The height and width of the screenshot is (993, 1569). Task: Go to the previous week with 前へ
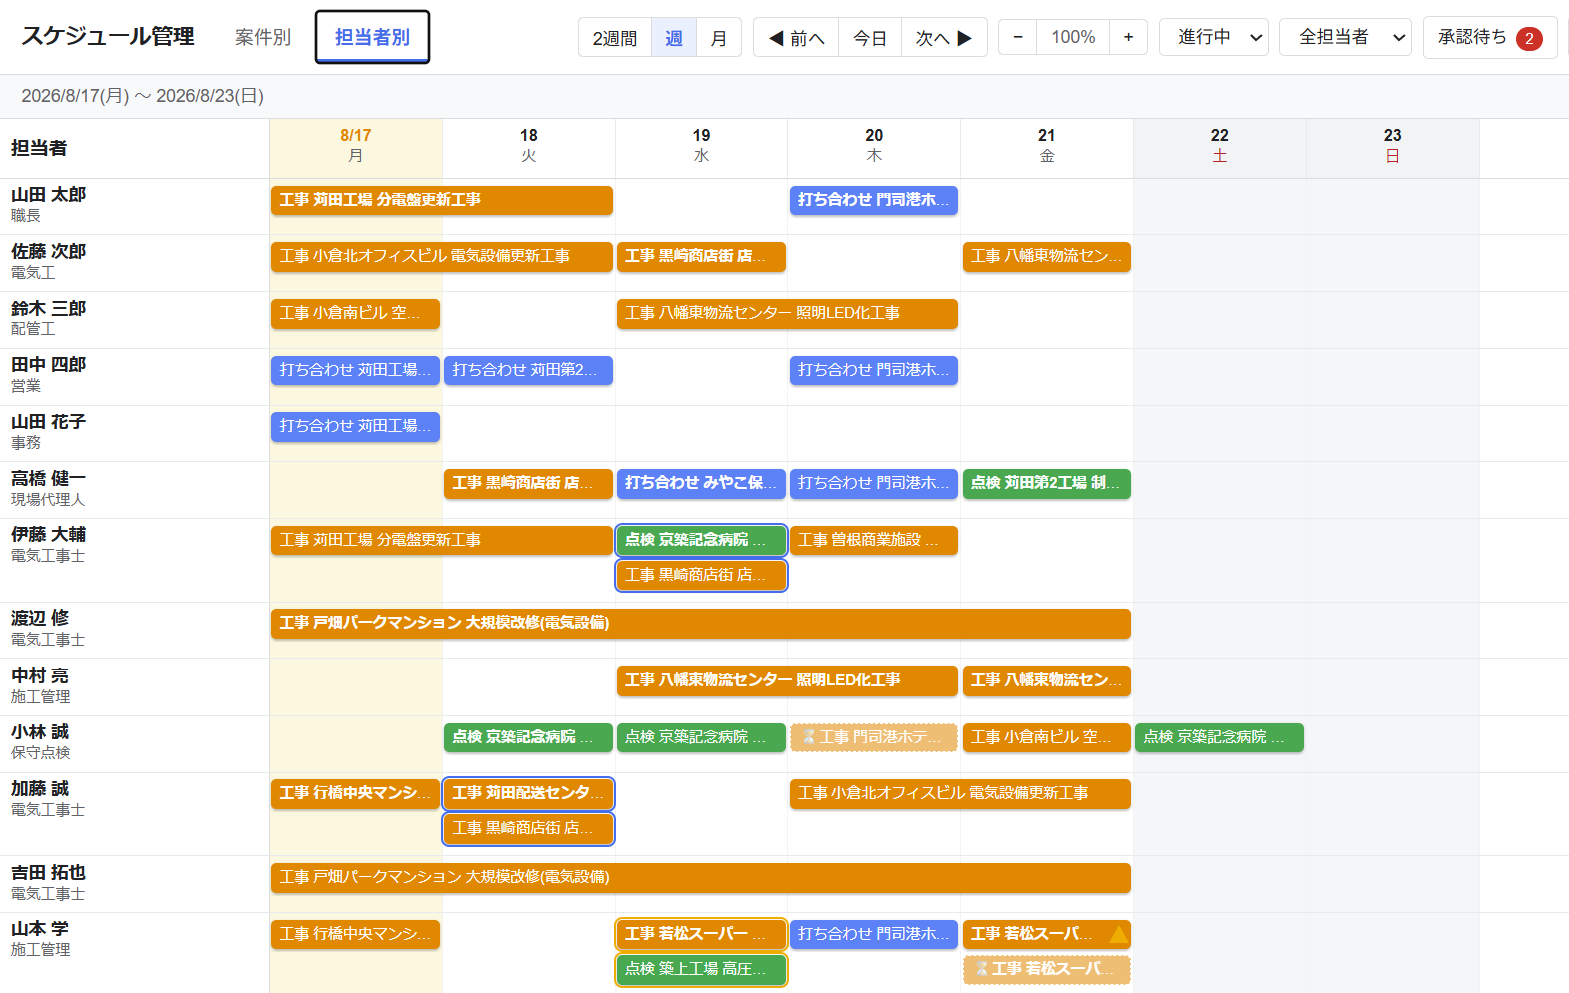click(796, 38)
